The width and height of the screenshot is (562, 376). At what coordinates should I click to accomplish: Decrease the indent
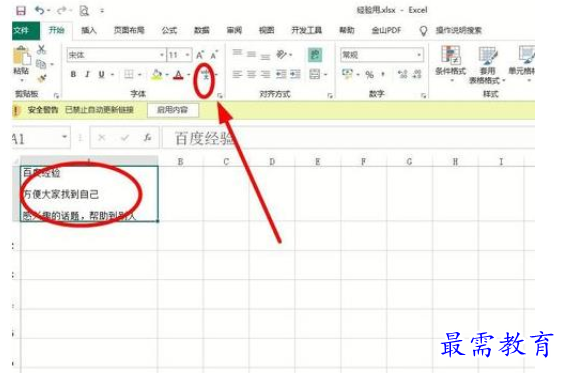(x=281, y=74)
